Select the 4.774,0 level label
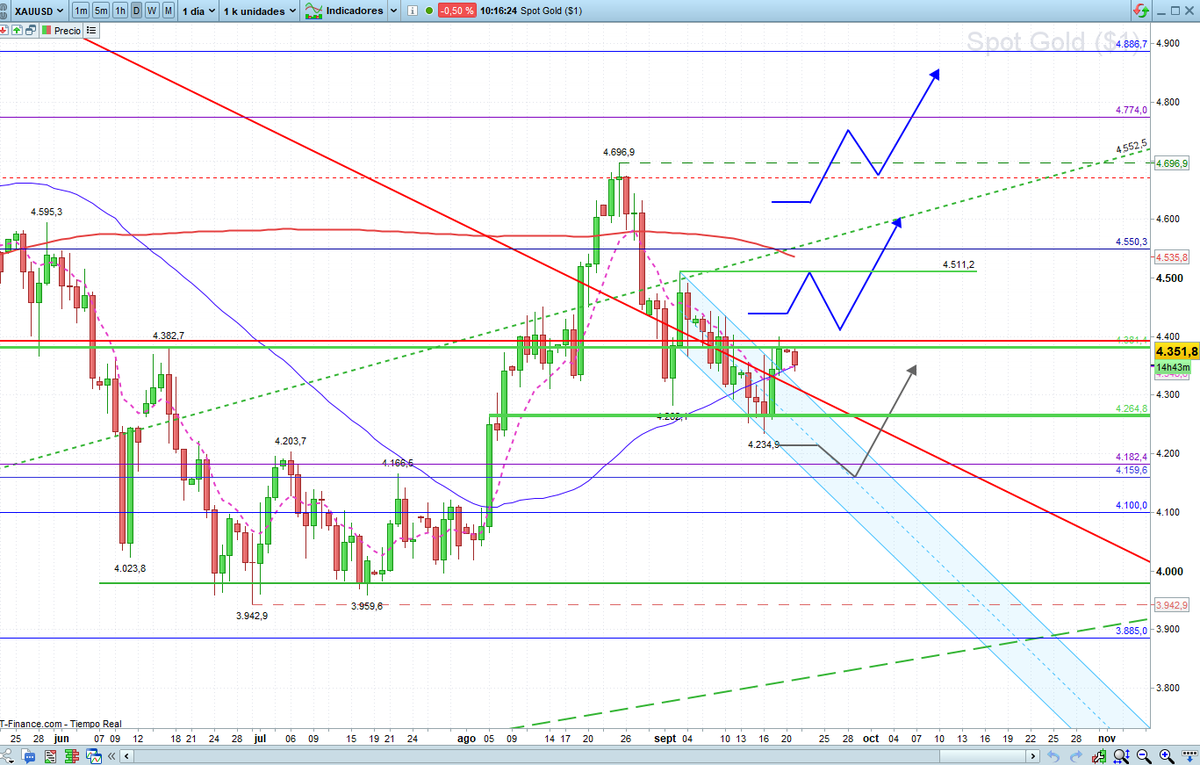Image resolution: width=1200 pixels, height=765 pixels. (1130, 111)
